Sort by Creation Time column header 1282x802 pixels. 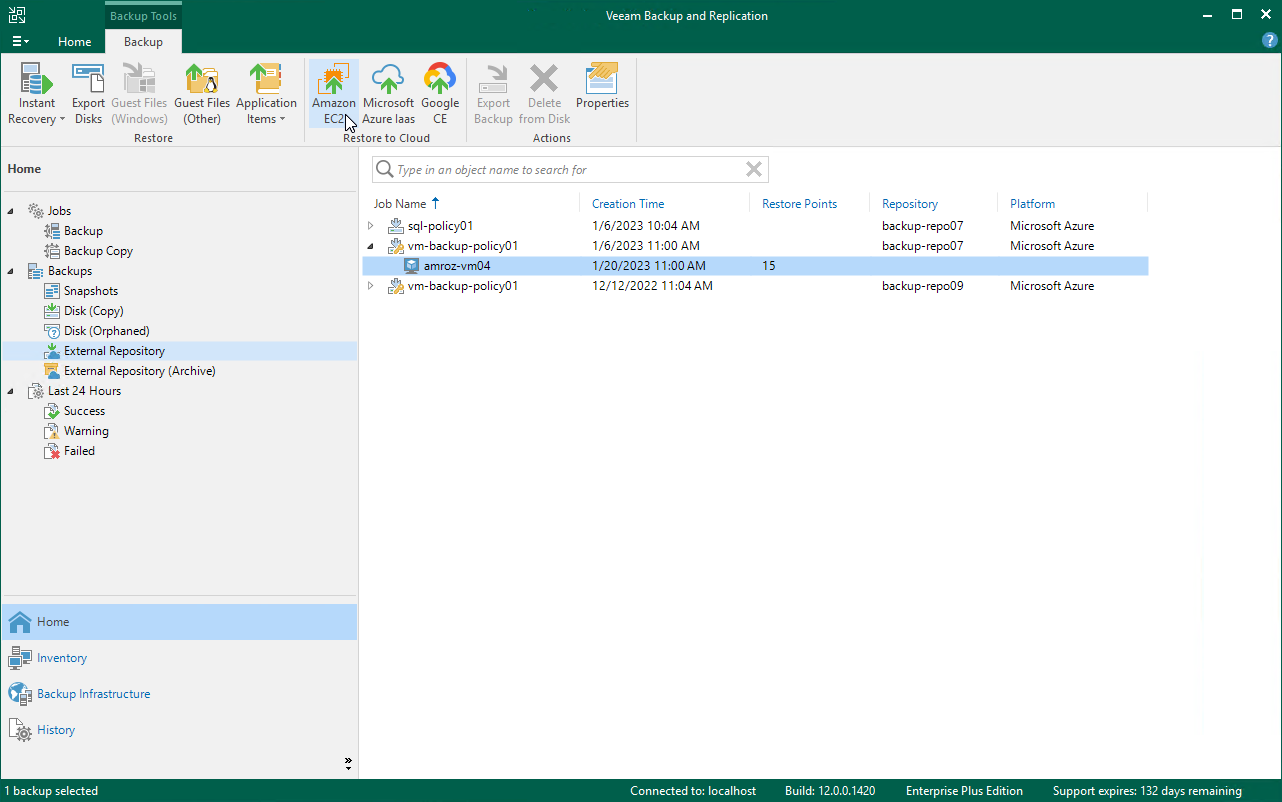628,204
